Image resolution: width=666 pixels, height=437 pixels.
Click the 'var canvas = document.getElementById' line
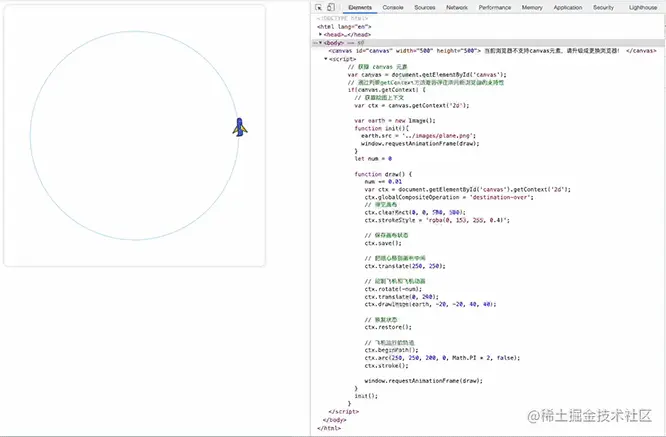pyautogui.click(x=427, y=75)
